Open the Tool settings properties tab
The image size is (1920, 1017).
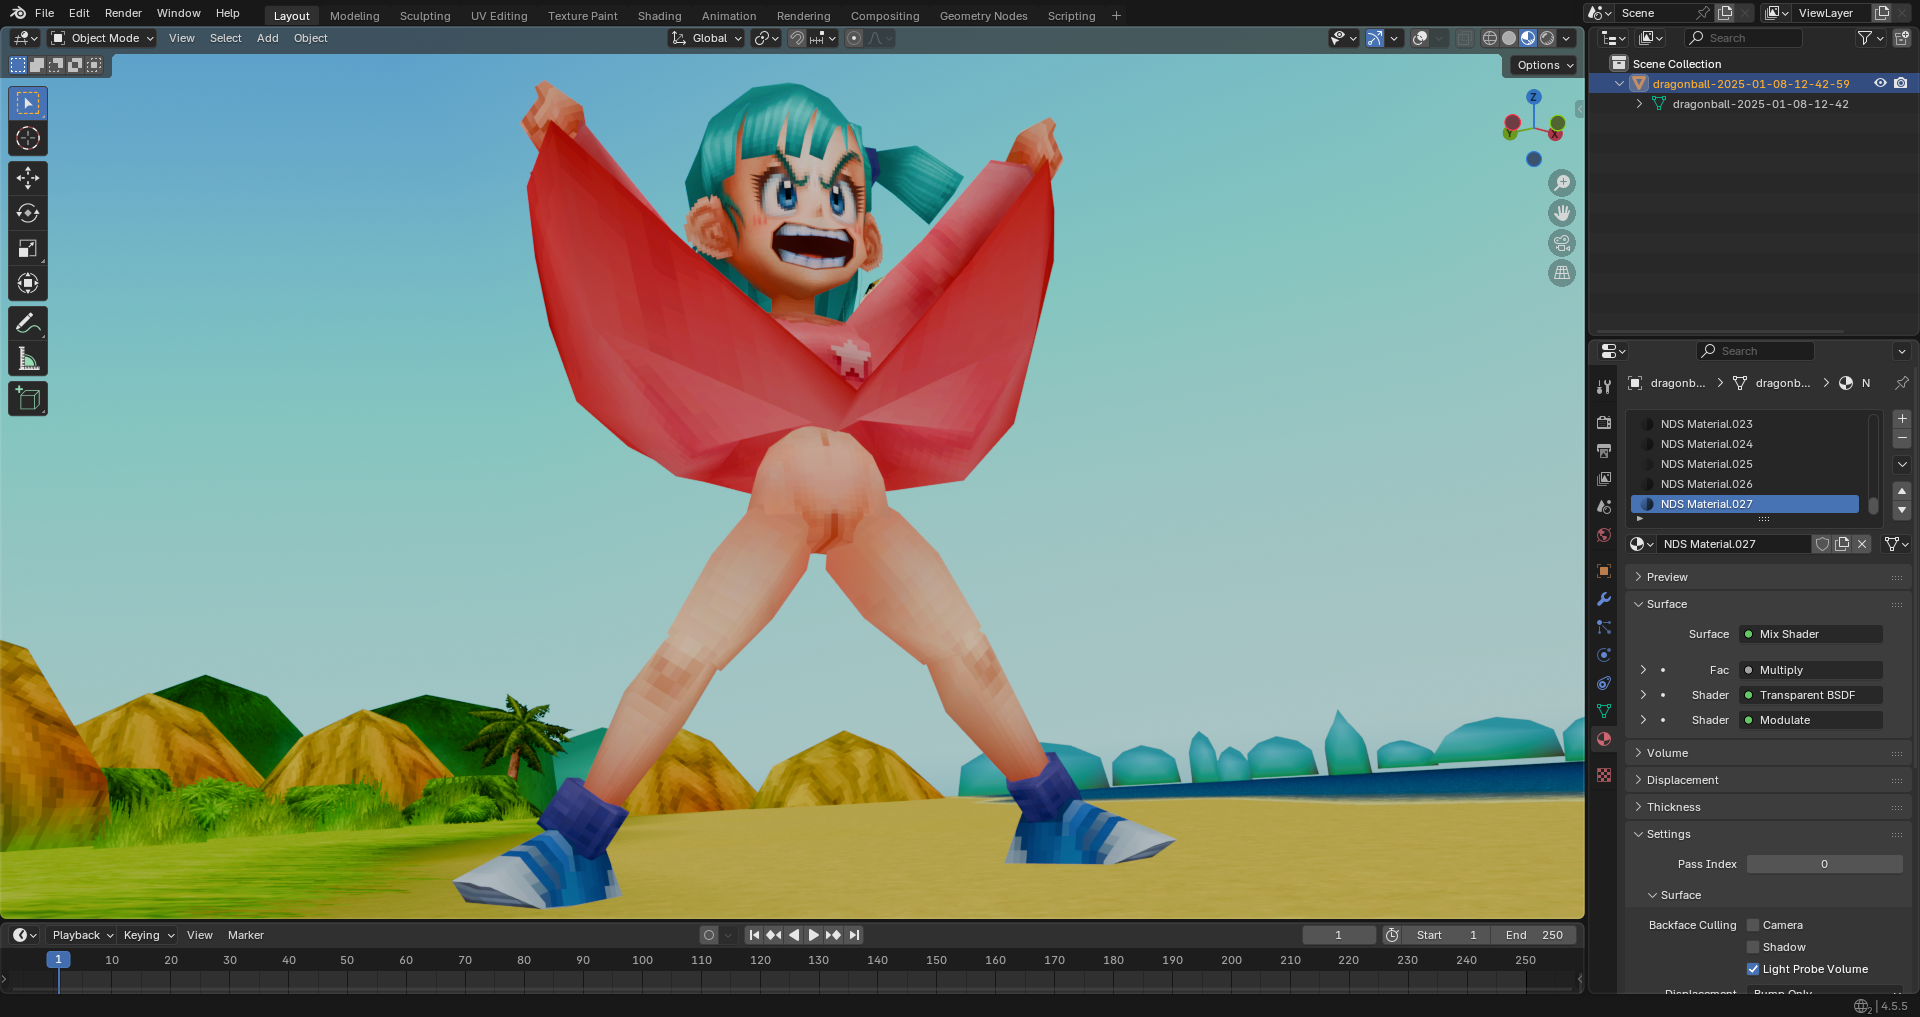pyautogui.click(x=1604, y=387)
